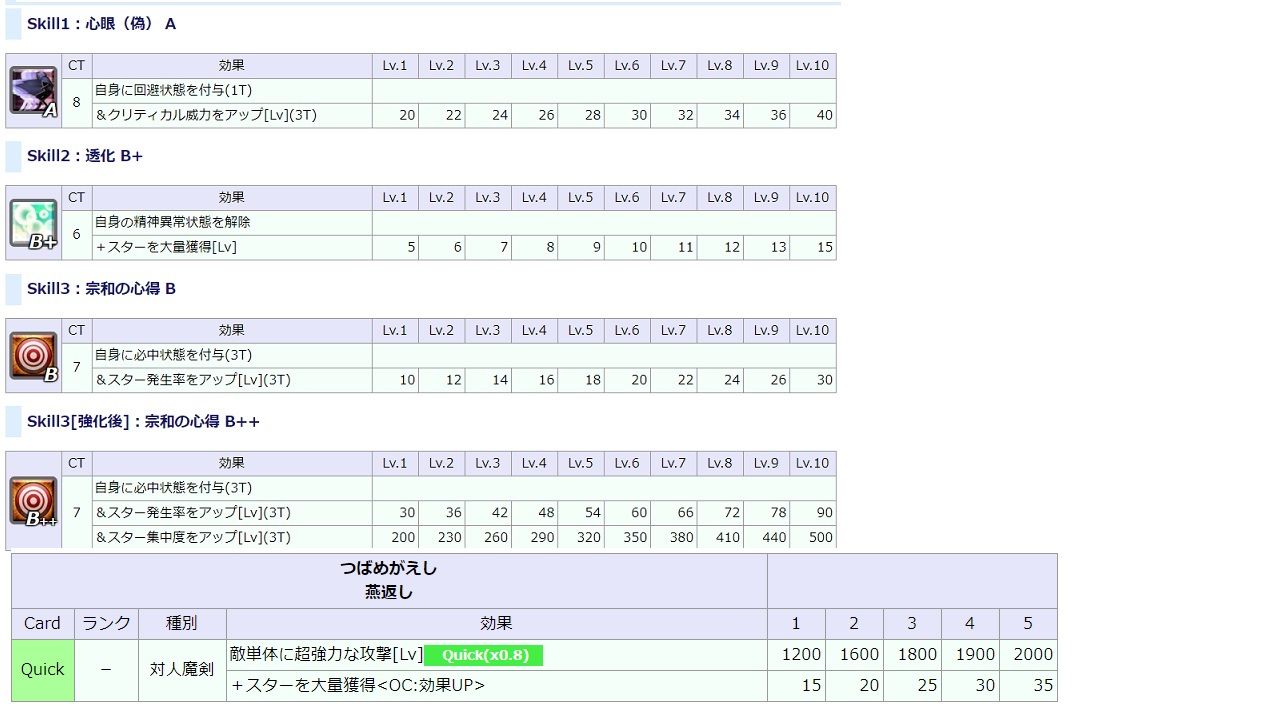Viewport: 1280px width, 720px height.
Task: Click the Skill3：宗和の心得 B heading
Action: (x=101, y=289)
